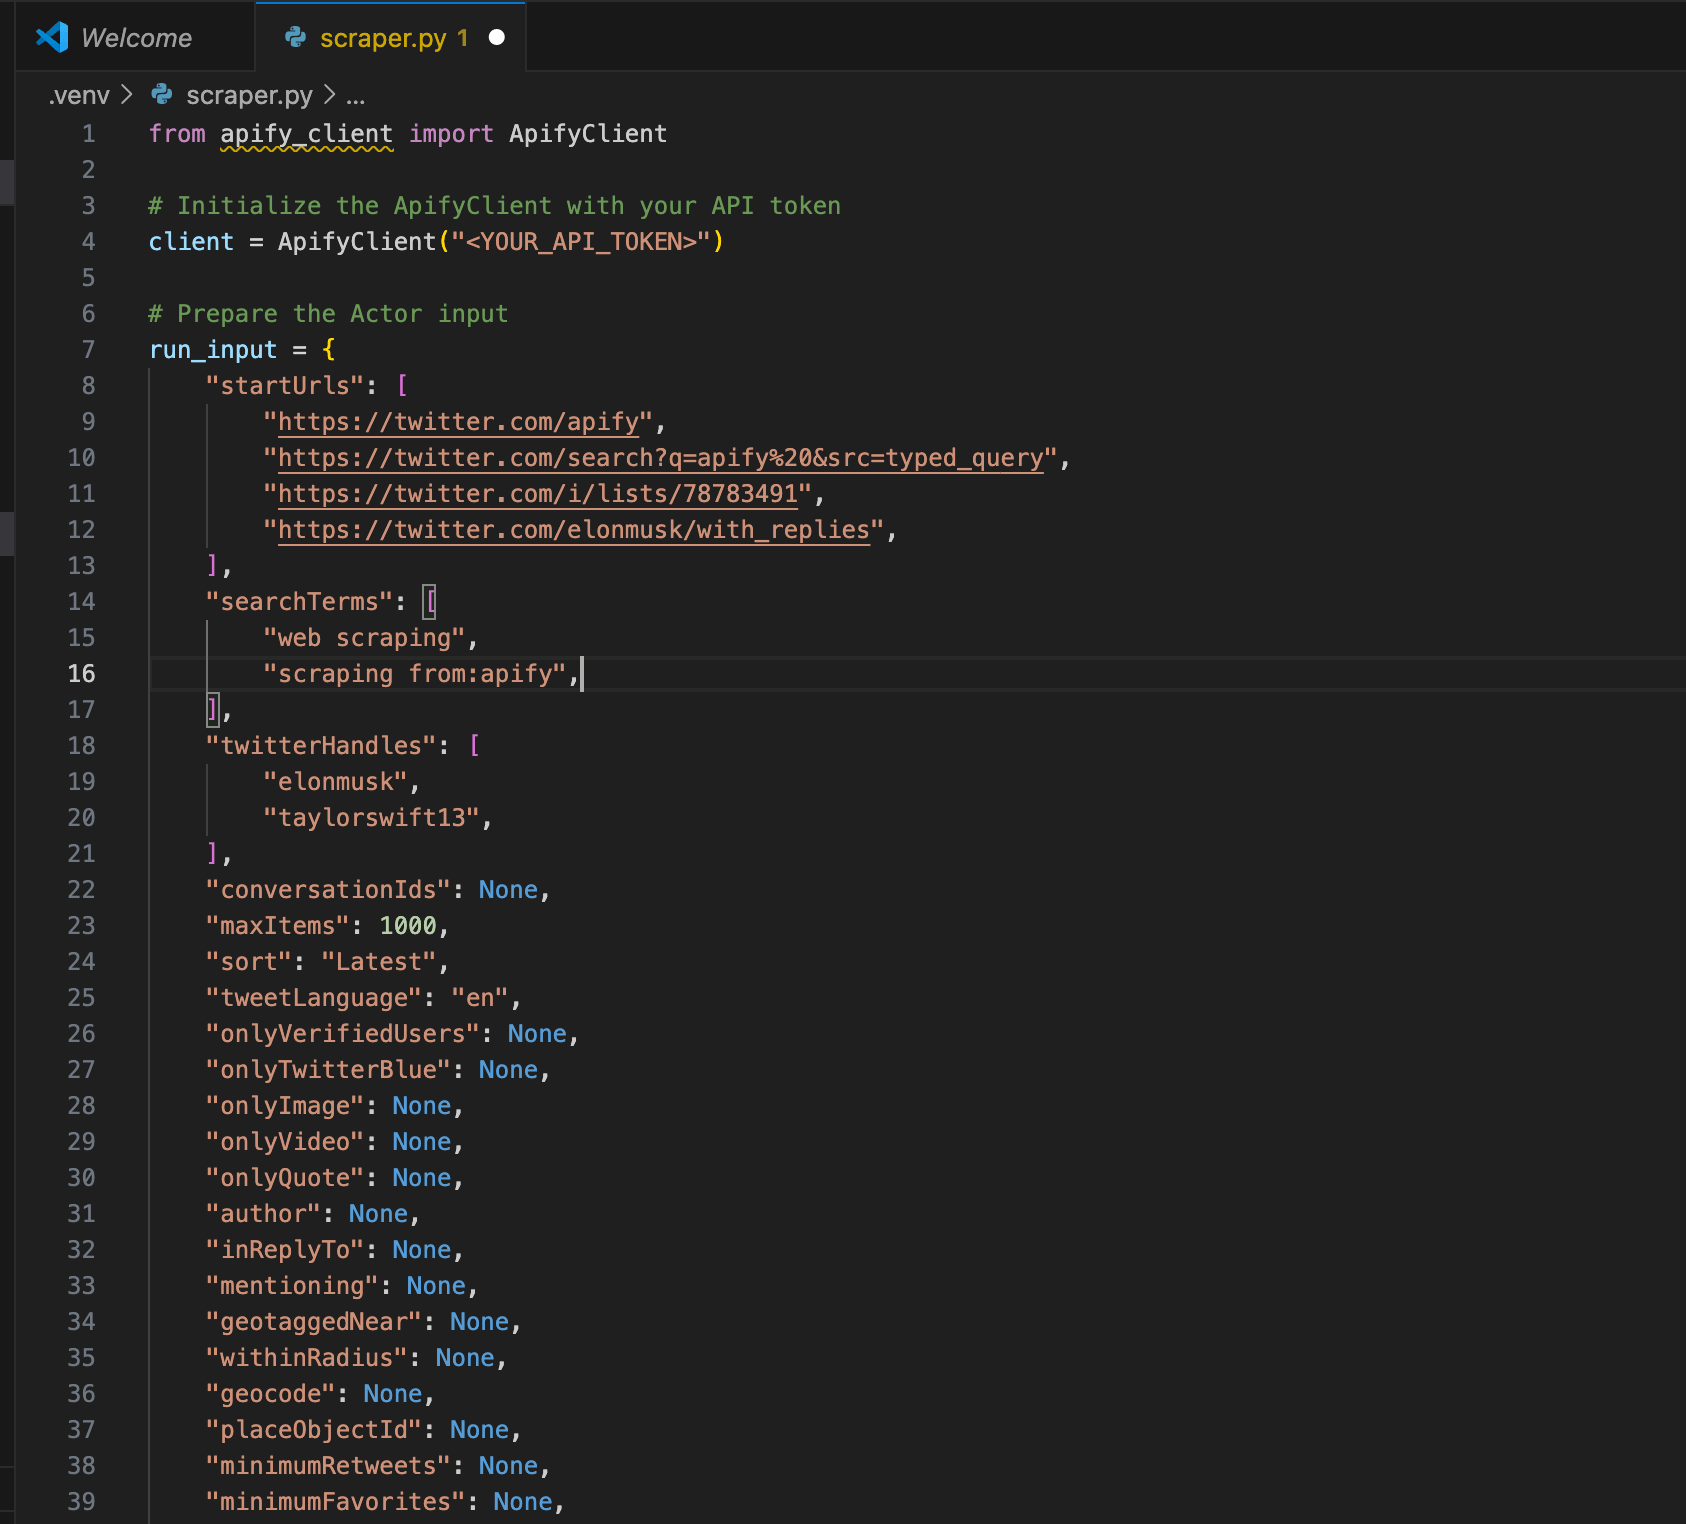Open the twitter lists 78783491 link
The height and width of the screenshot is (1524, 1686).
click(x=540, y=493)
